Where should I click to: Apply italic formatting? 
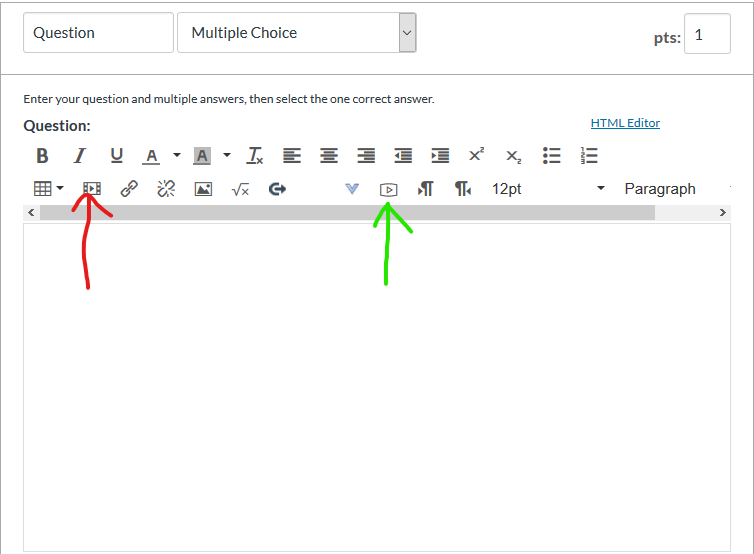point(80,156)
